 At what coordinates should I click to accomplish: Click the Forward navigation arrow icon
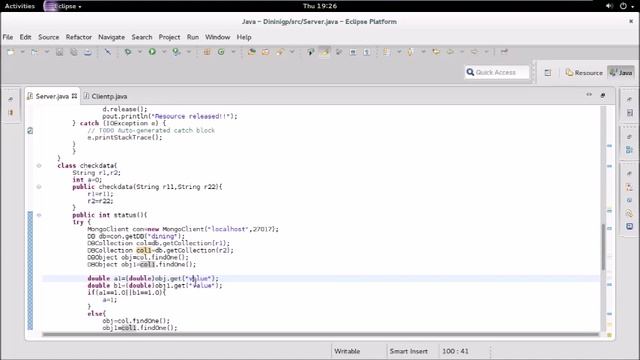tap(474, 52)
